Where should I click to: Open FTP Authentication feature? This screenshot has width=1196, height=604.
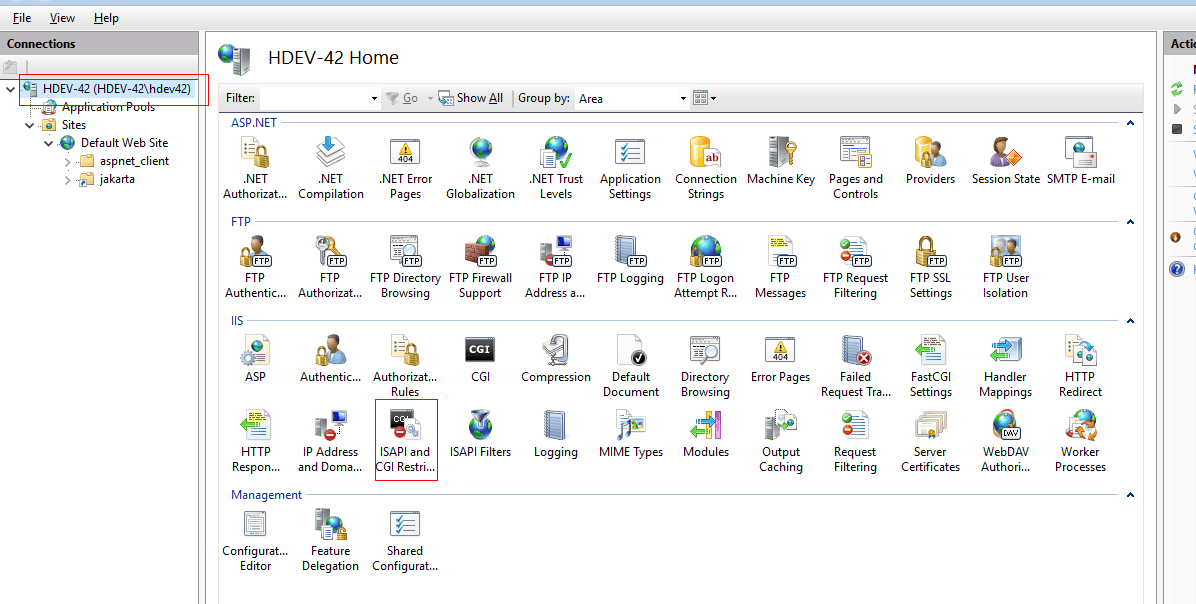(255, 267)
